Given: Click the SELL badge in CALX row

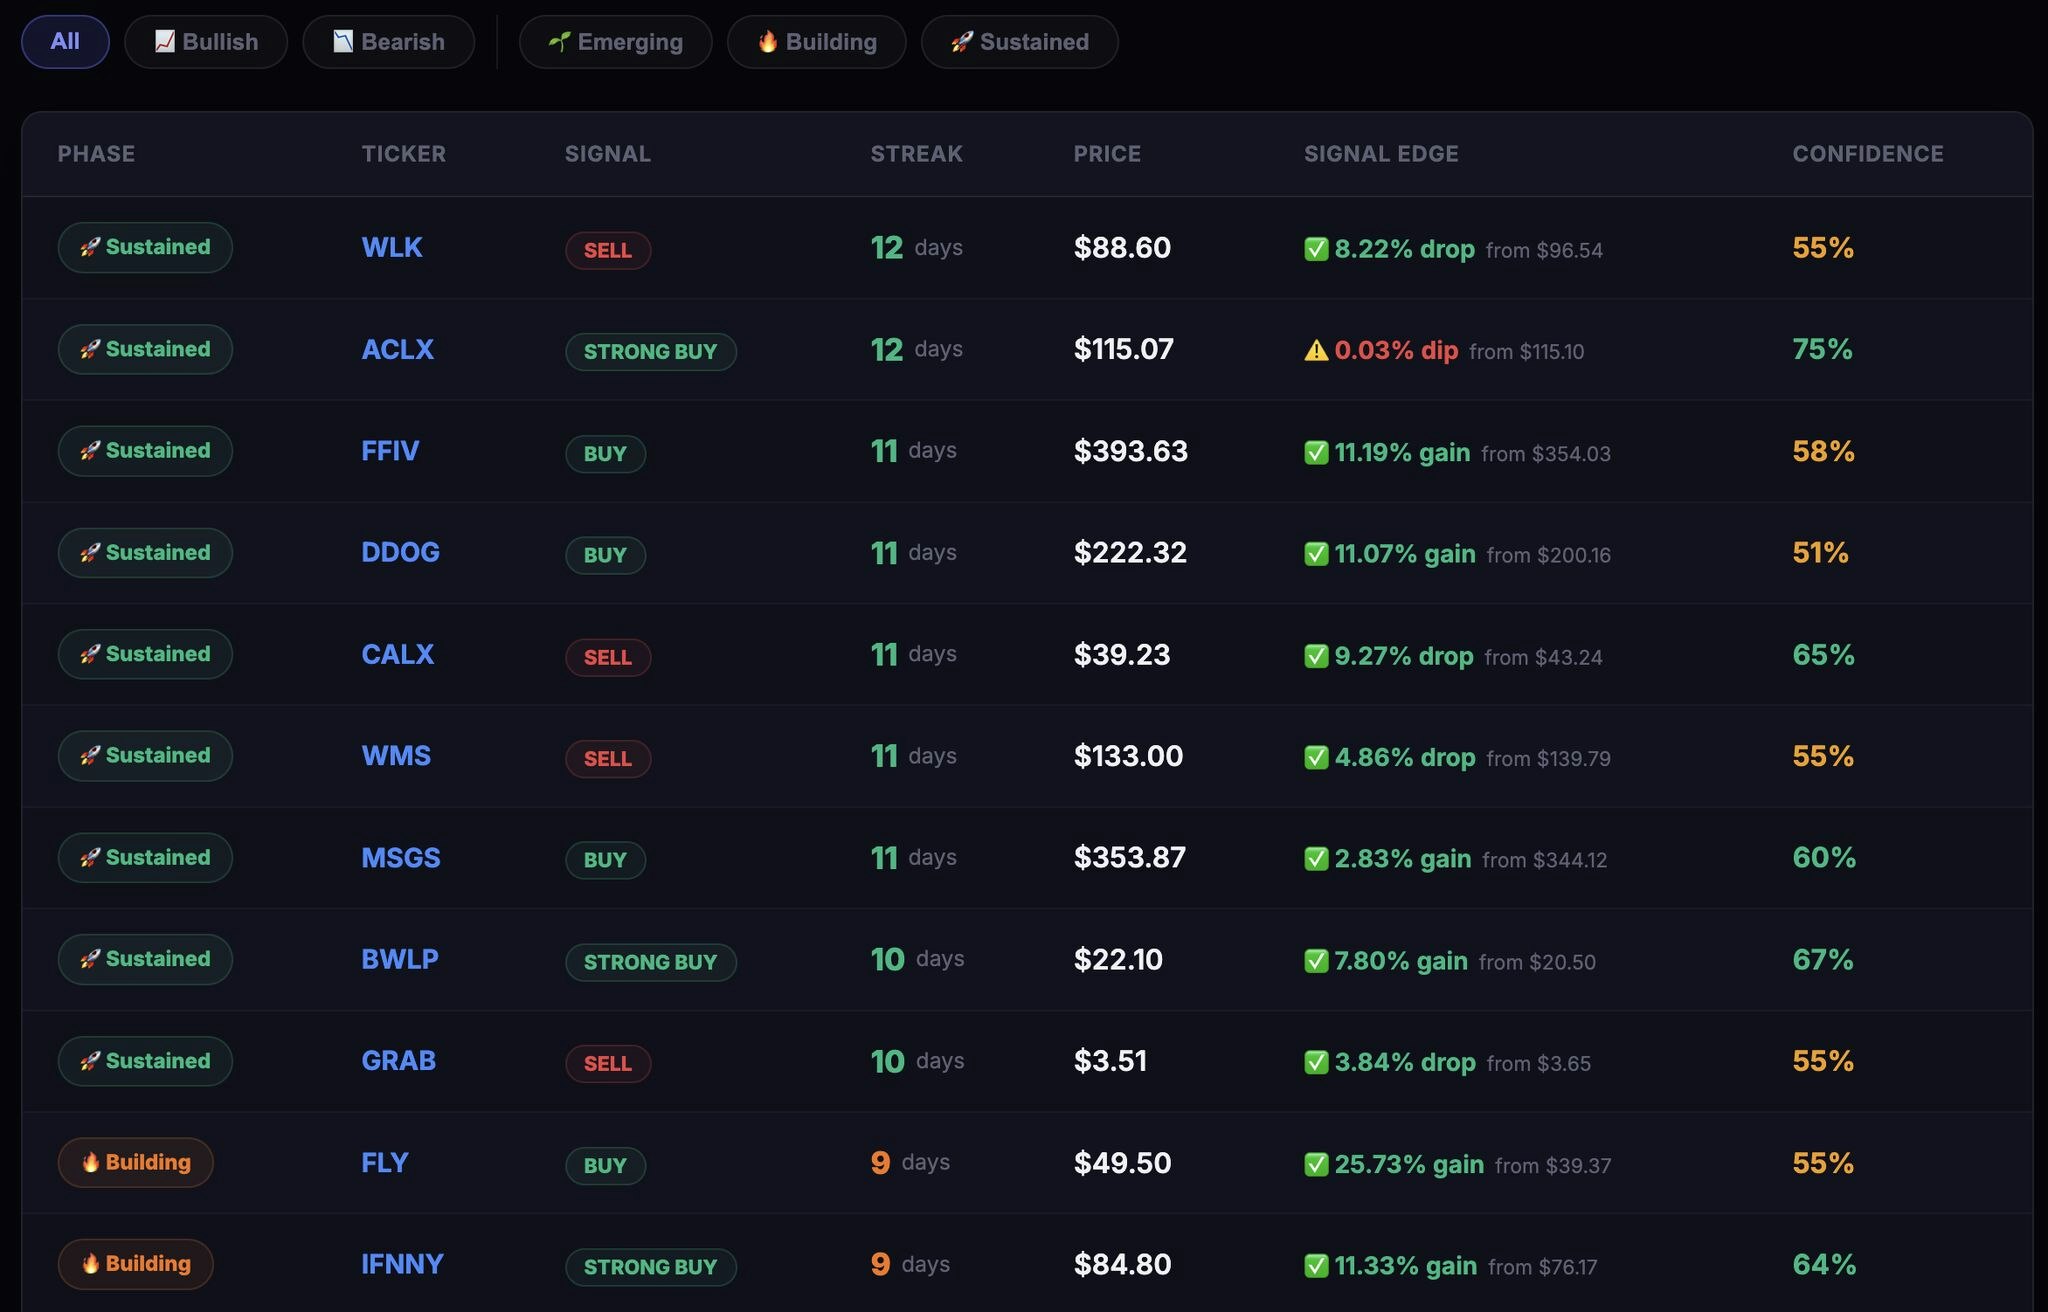Looking at the screenshot, I should (x=608, y=657).
